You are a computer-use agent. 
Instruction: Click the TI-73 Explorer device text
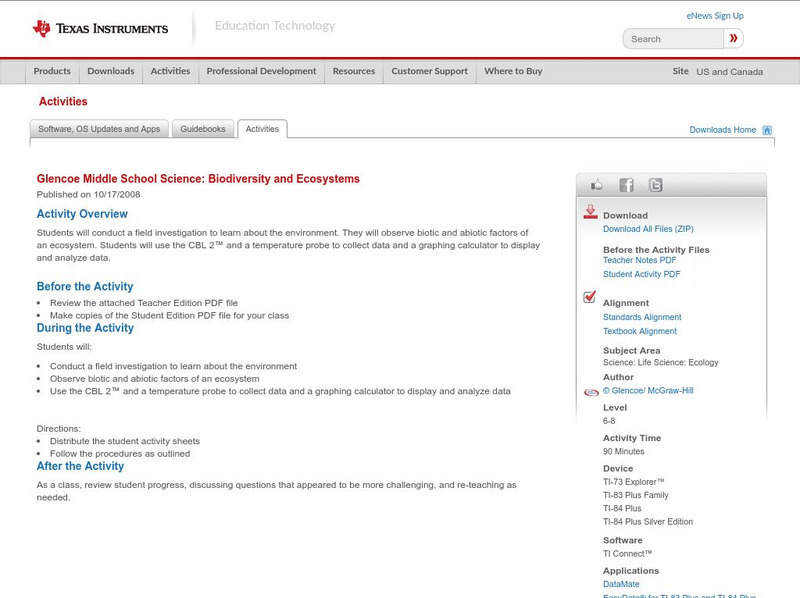click(x=634, y=482)
